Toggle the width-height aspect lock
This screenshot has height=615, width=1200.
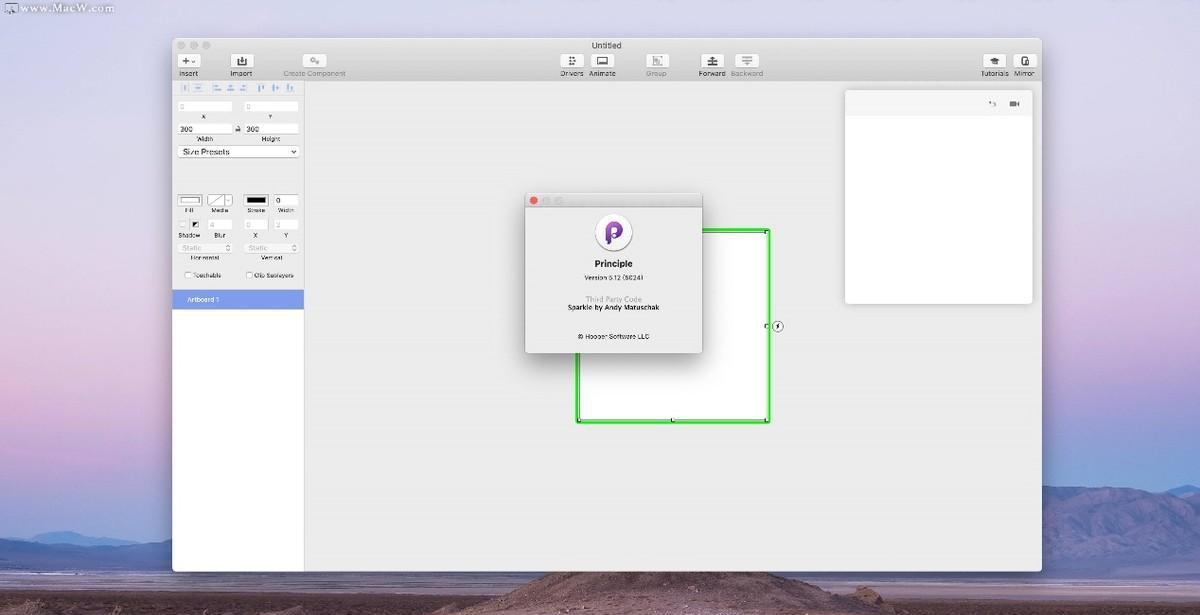coord(238,129)
